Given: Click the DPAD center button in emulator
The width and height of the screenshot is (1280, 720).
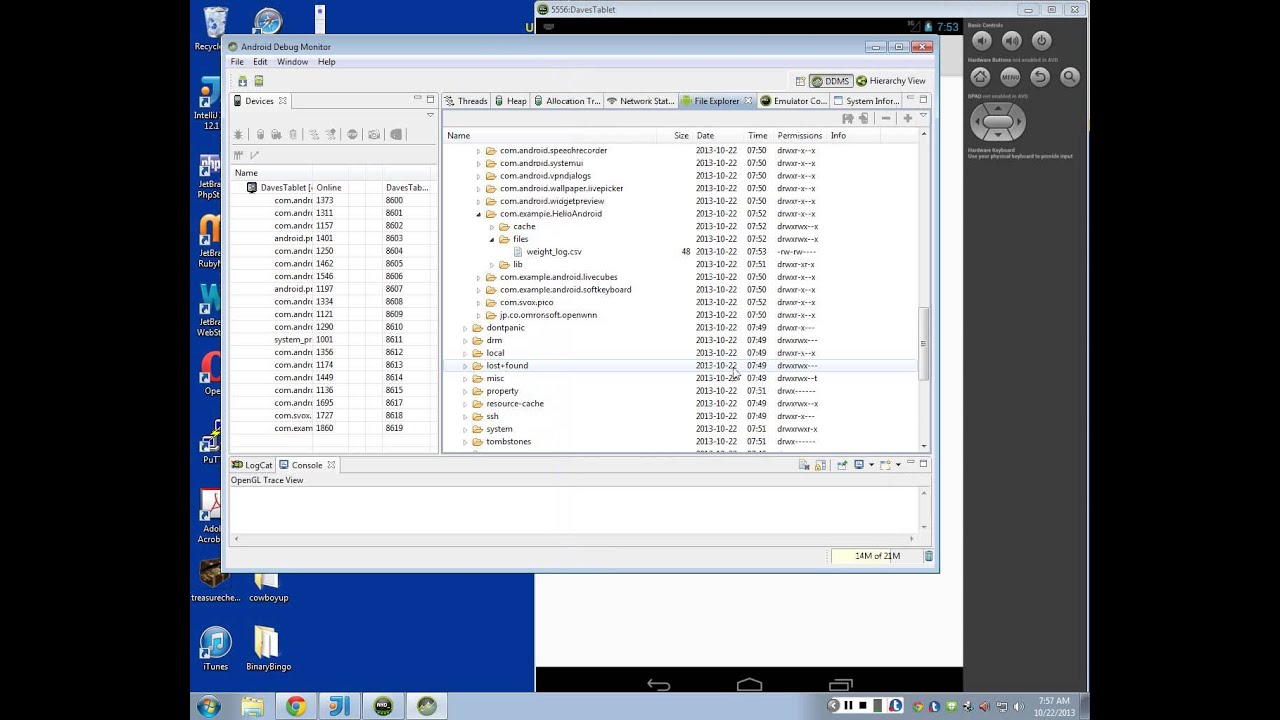Looking at the screenshot, I should click(998, 121).
